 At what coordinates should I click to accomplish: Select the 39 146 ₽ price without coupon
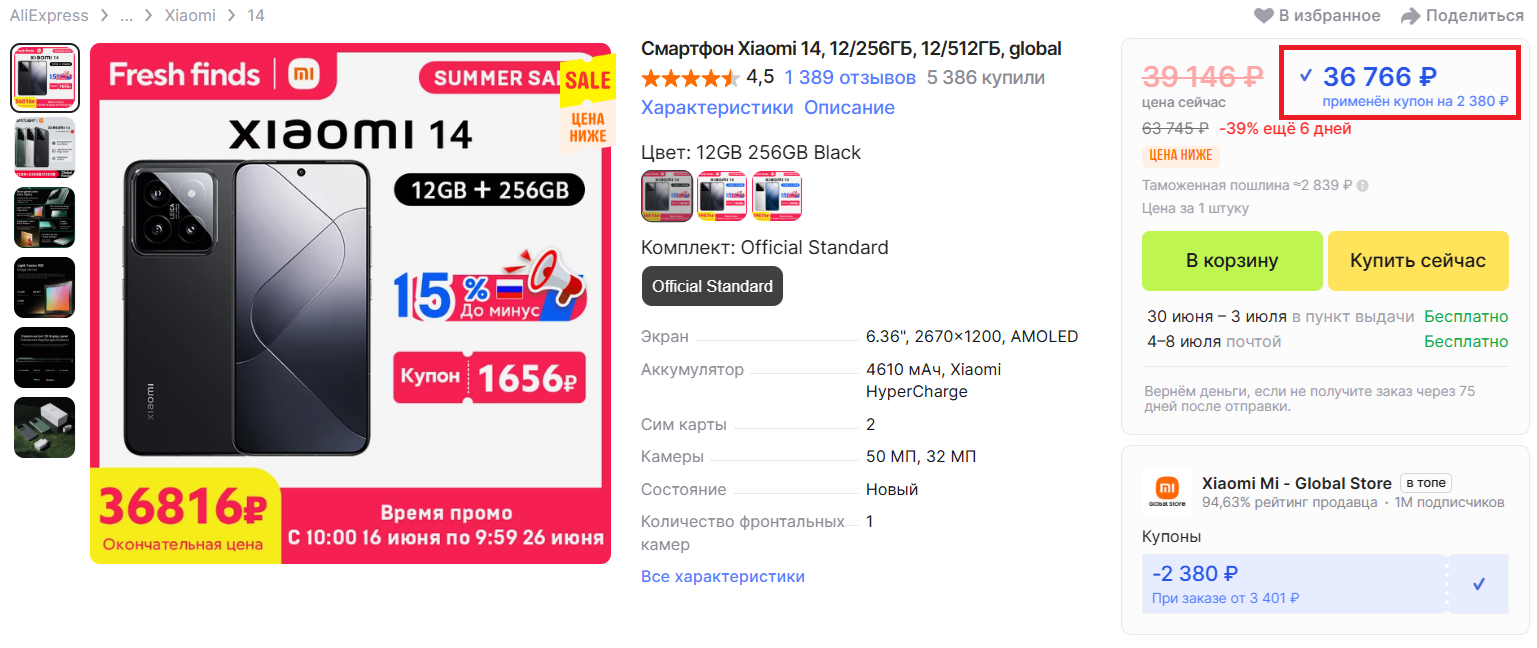pos(1203,76)
